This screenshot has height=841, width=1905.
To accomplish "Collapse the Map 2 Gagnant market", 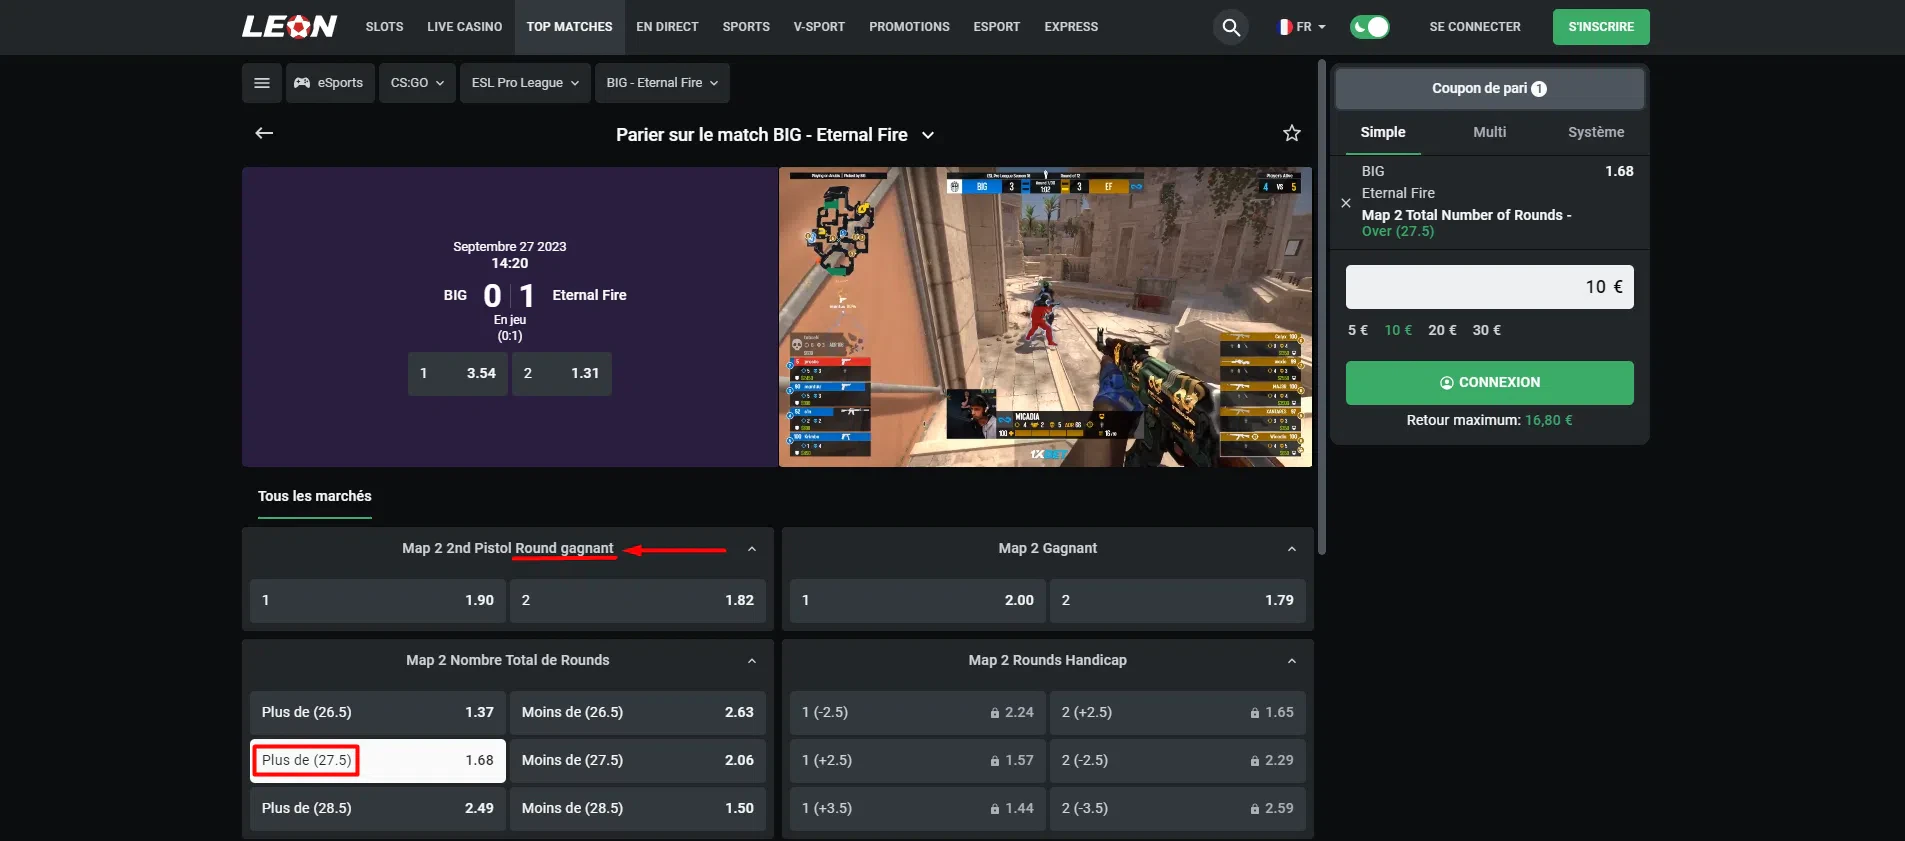I will [1292, 549].
